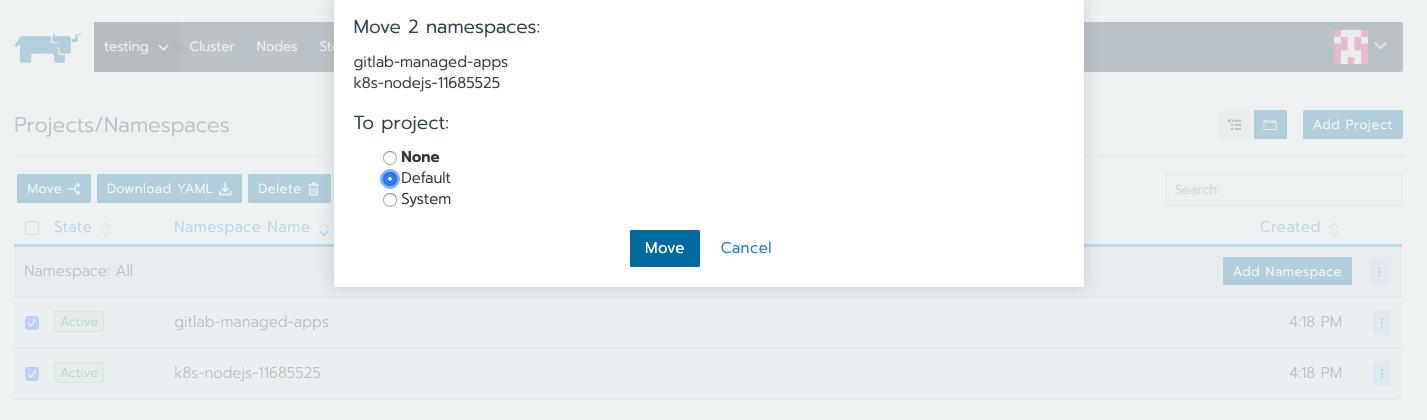Open the Cluster nav tab
Screen dimensions: 1427x420
tap(212, 47)
